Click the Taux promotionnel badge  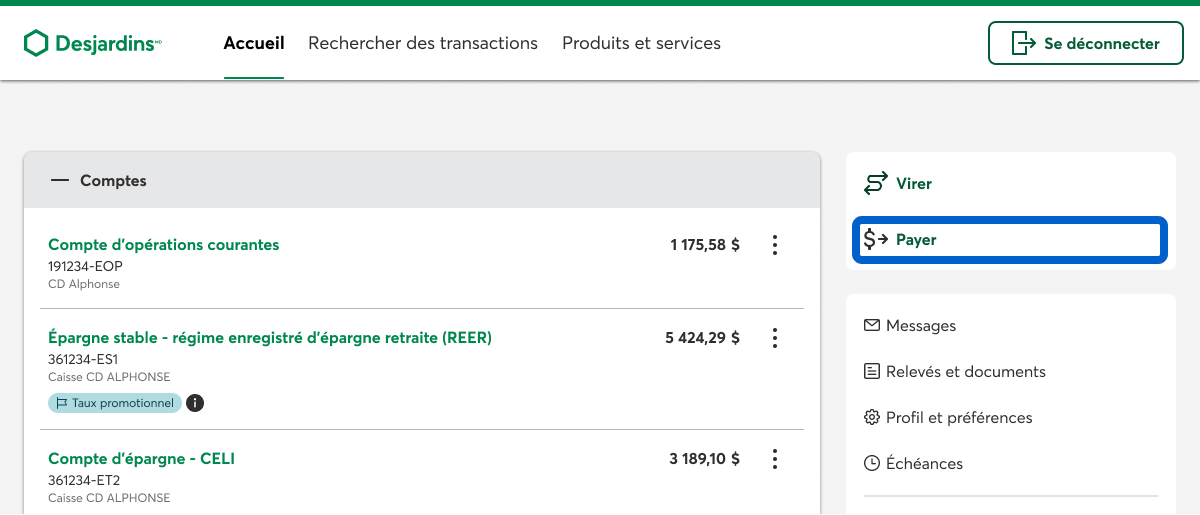(x=115, y=403)
